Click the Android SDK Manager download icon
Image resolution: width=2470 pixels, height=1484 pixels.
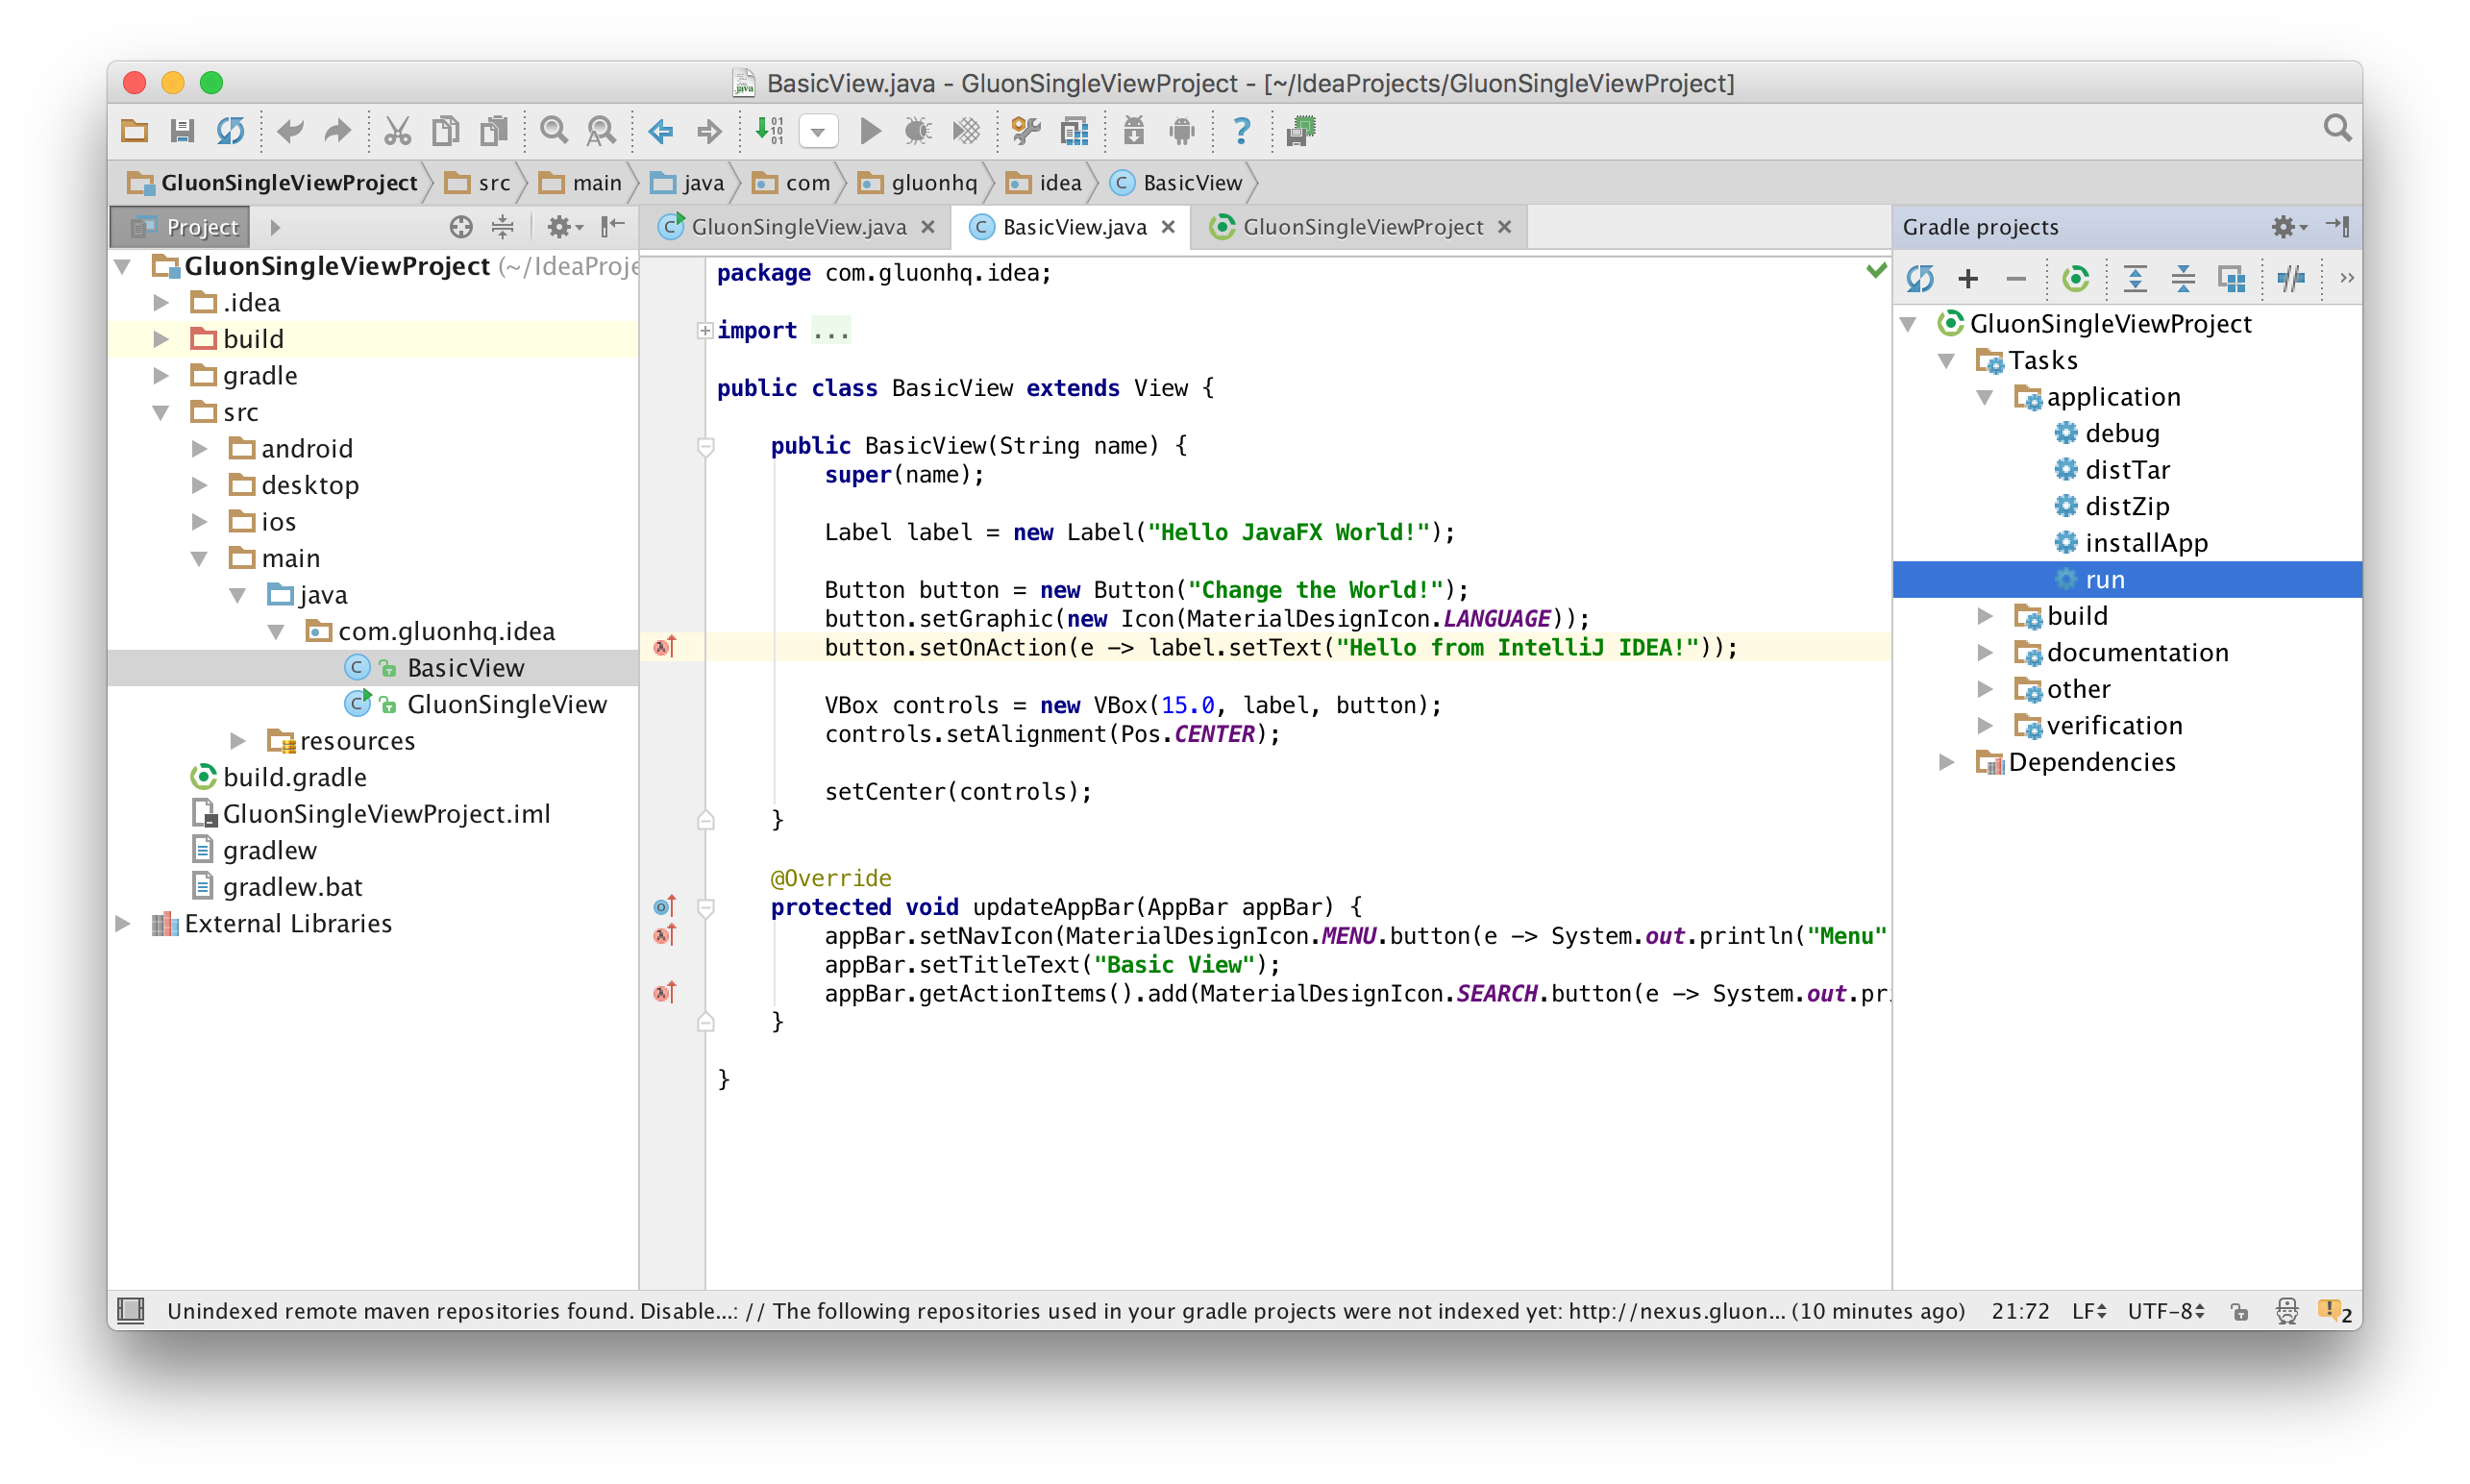pyautogui.click(x=1133, y=131)
